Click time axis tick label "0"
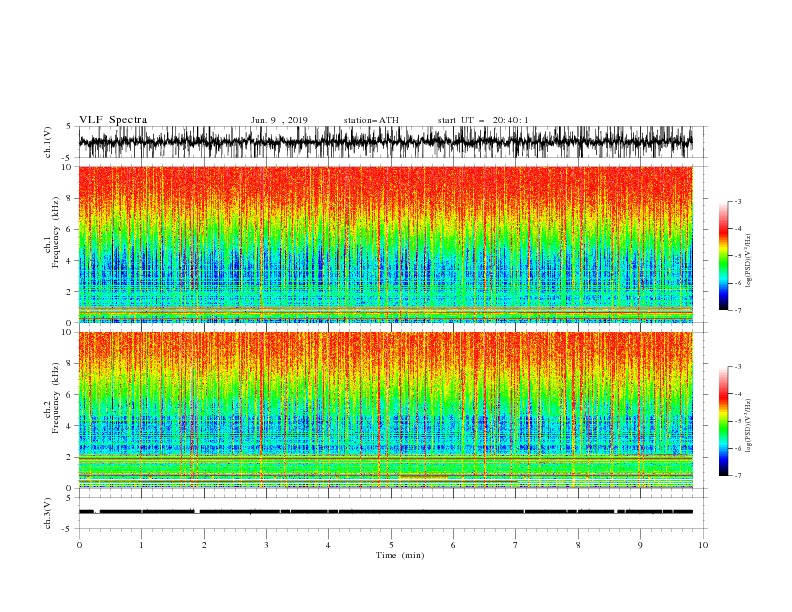 point(79,545)
